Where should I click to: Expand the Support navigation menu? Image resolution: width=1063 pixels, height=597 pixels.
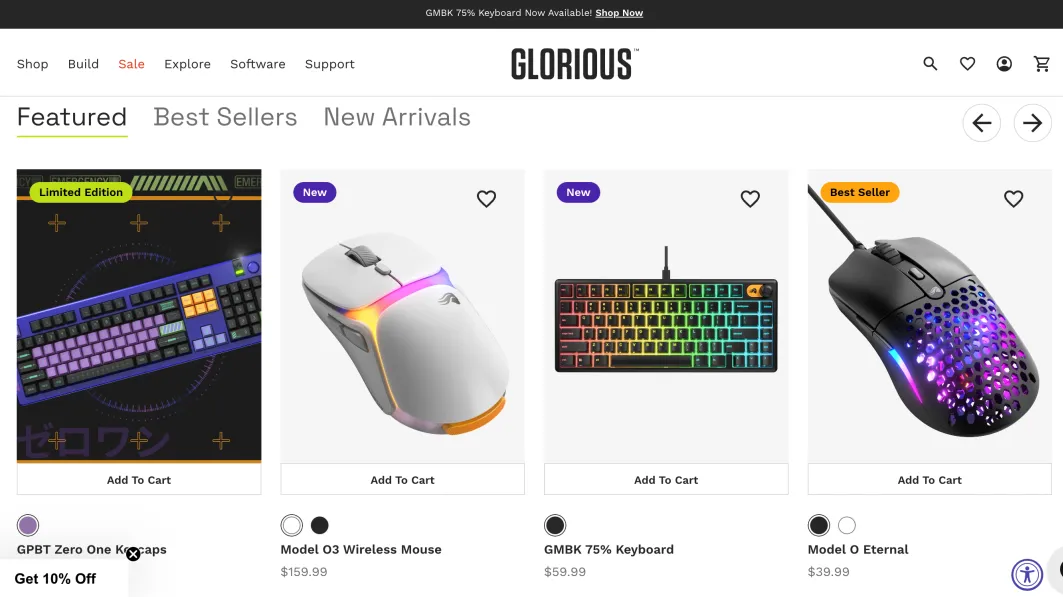pyautogui.click(x=329, y=64)
